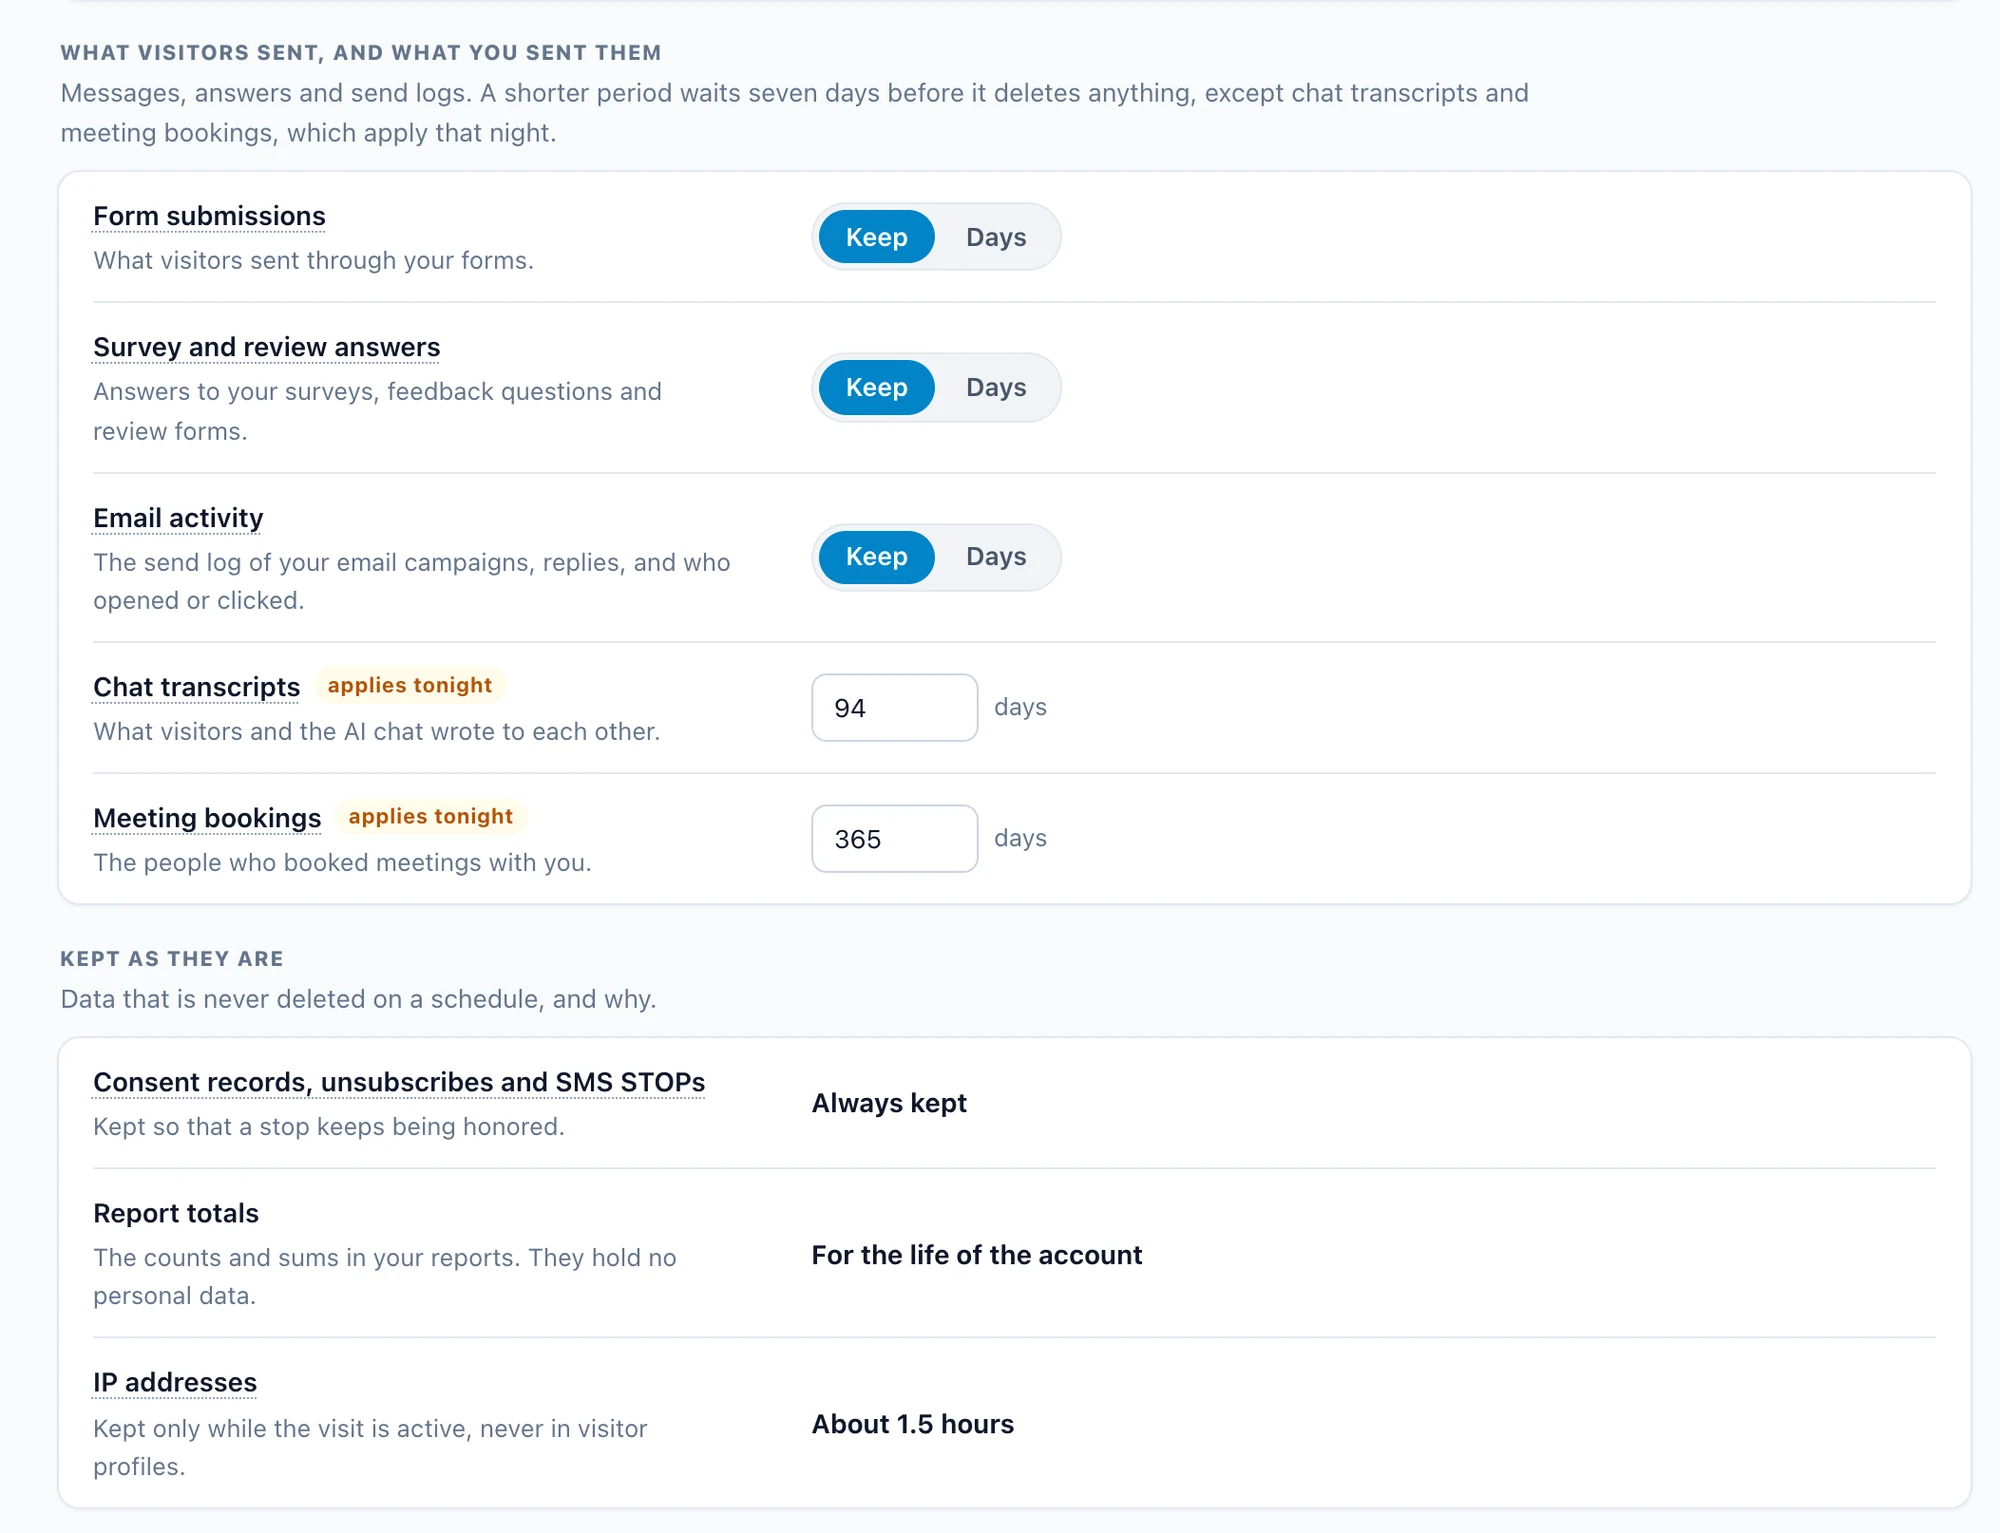Viewport: 2000px width, 1533px height.
Task: Click 'Kept so that a stop keeps being honored.'
Action: point(329,1126)
